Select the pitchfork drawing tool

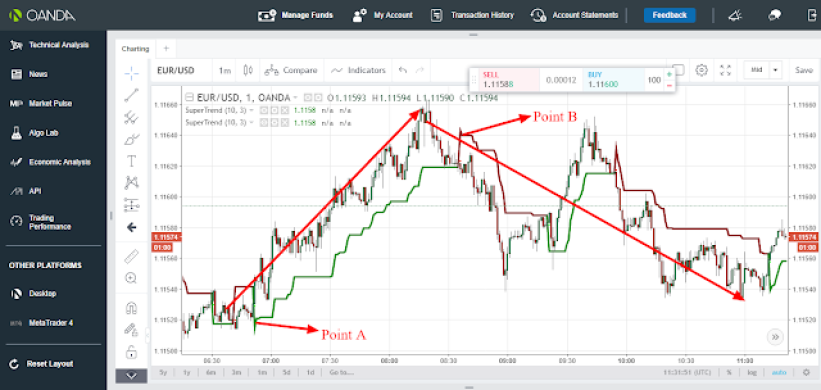(131, 118)
